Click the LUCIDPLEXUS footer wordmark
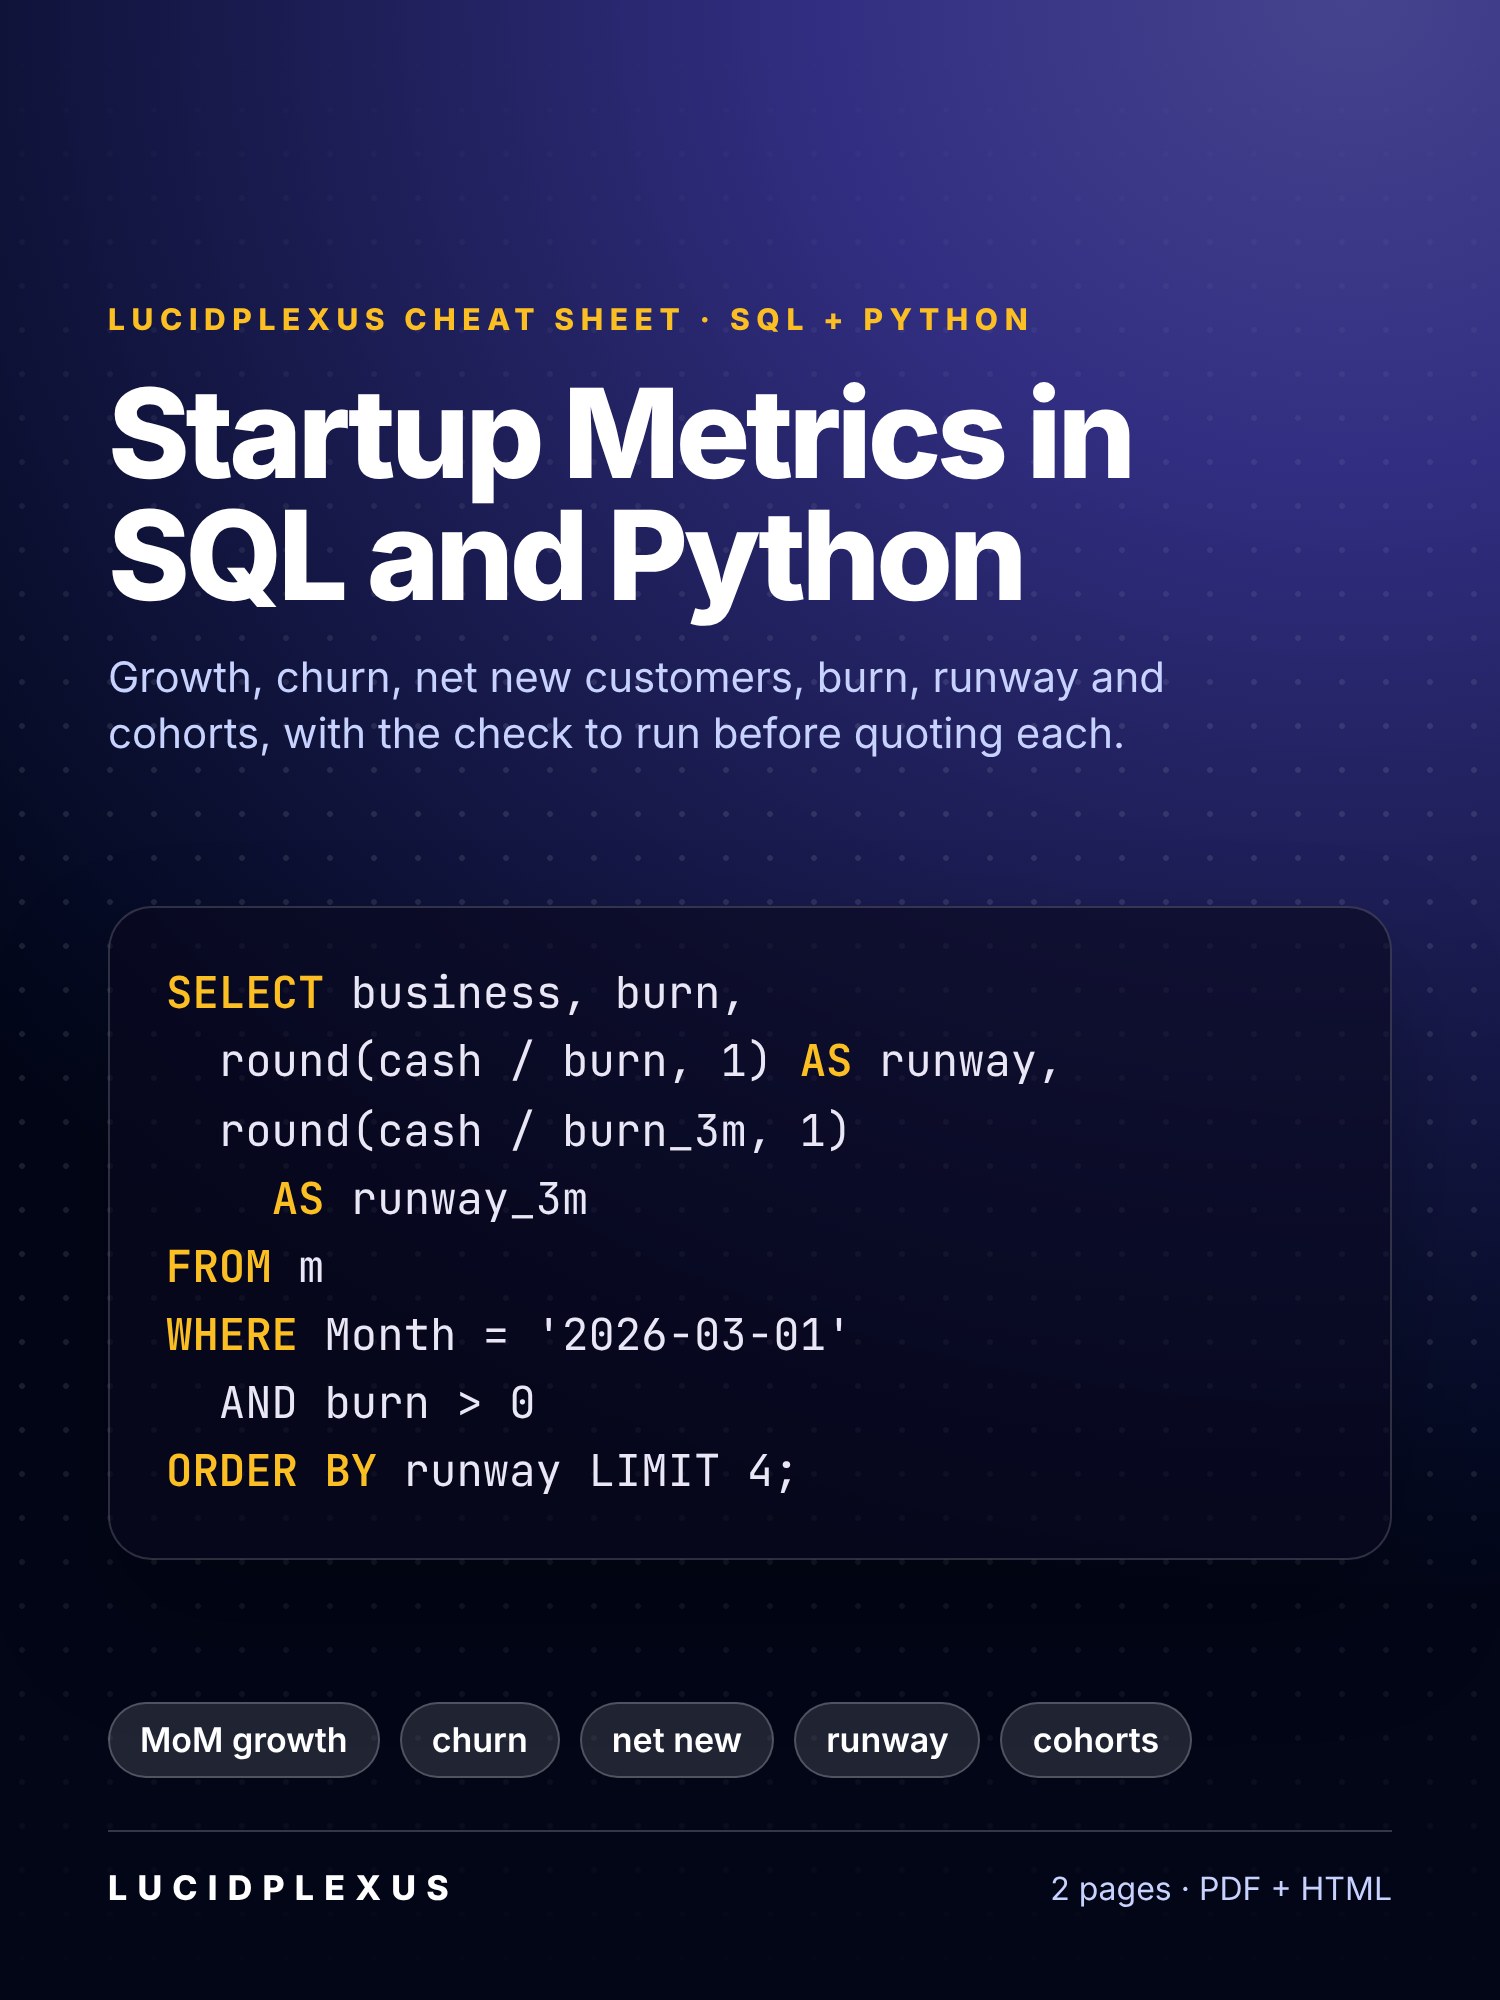This screenshot has height=2000, width=1500. (x=279, y=1888)
